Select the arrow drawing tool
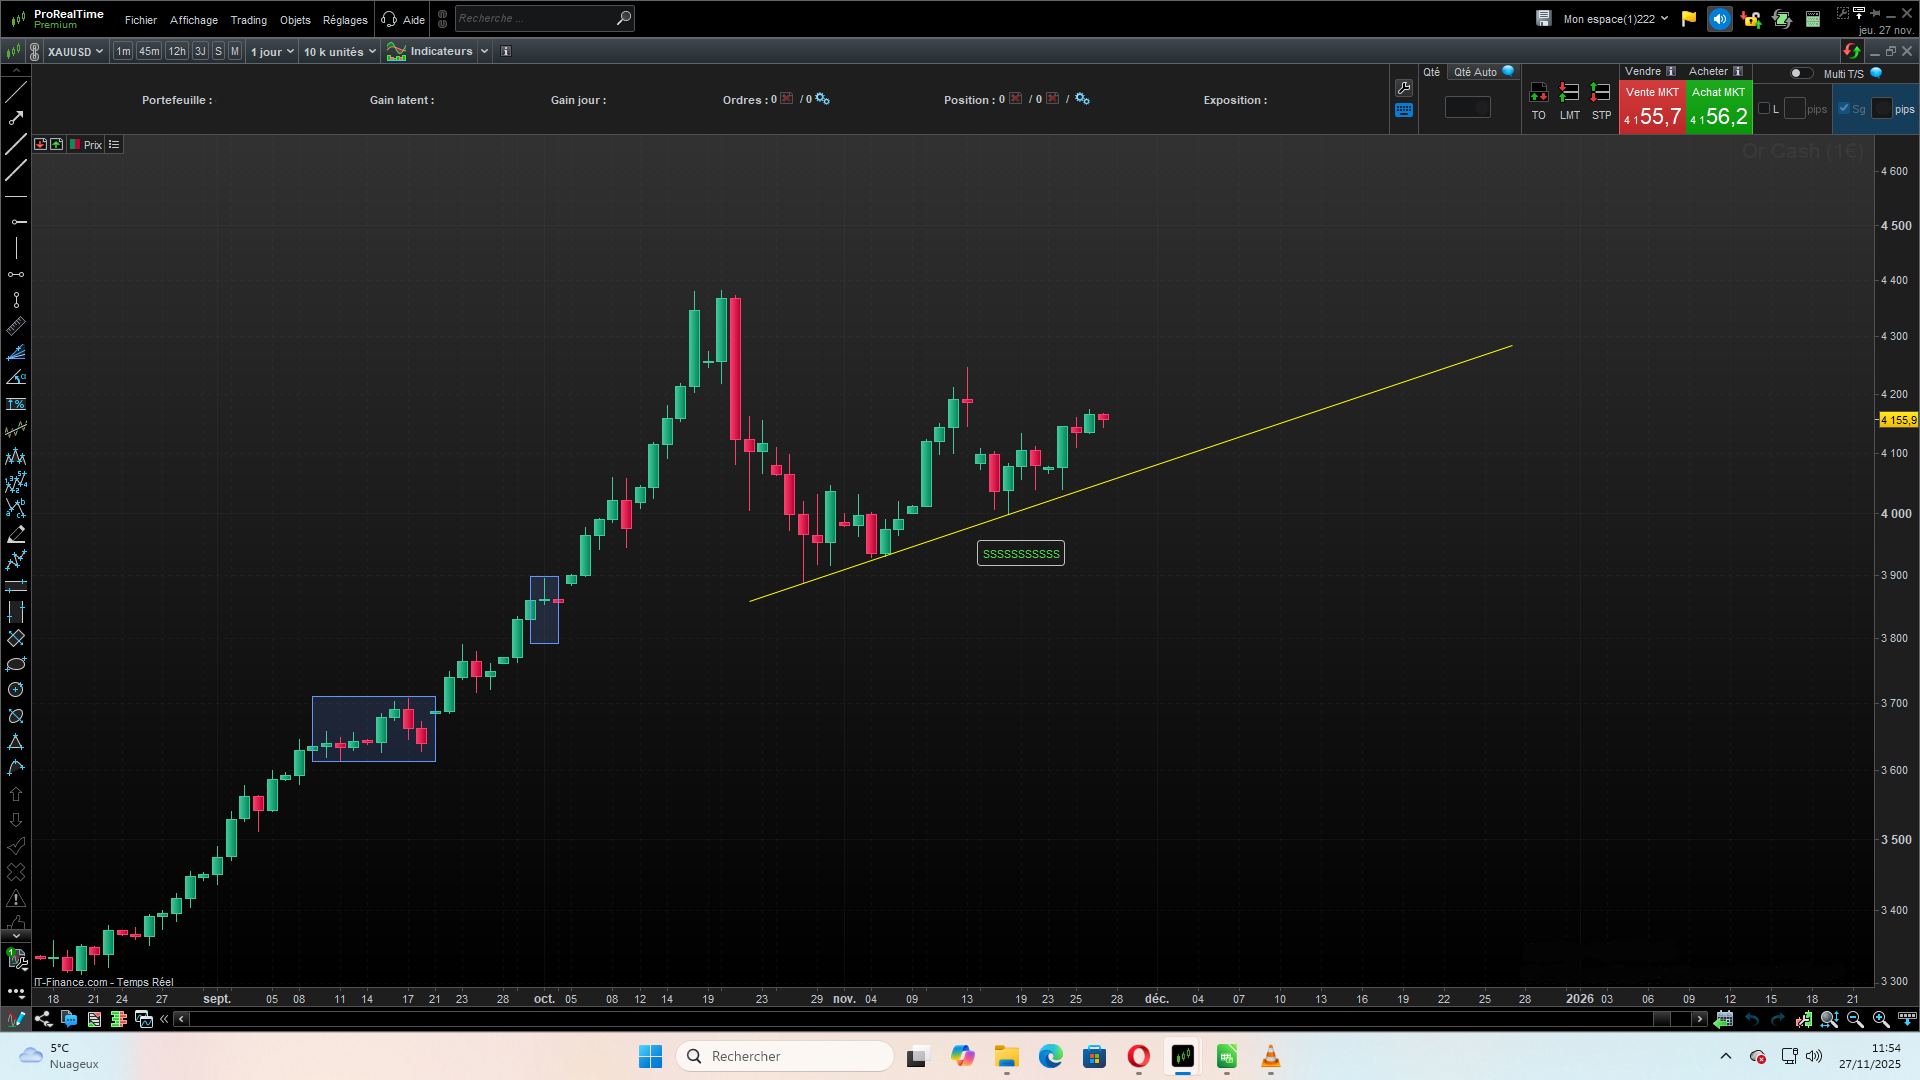Image resolution: width=1920 pixels, height=1080 pixels. point(16,118)
